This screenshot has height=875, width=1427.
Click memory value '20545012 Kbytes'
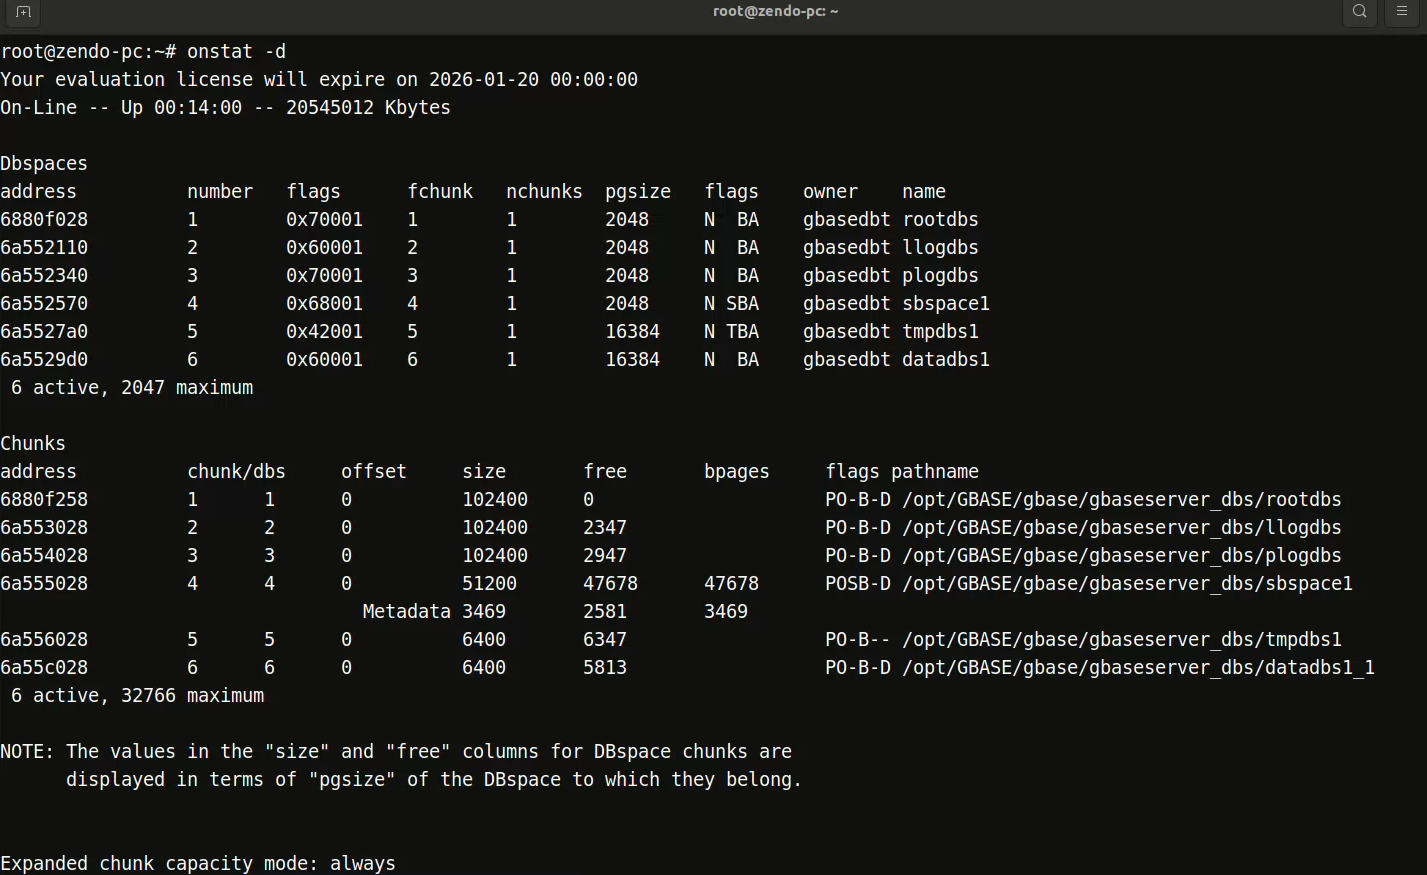(x=368, y=108)
